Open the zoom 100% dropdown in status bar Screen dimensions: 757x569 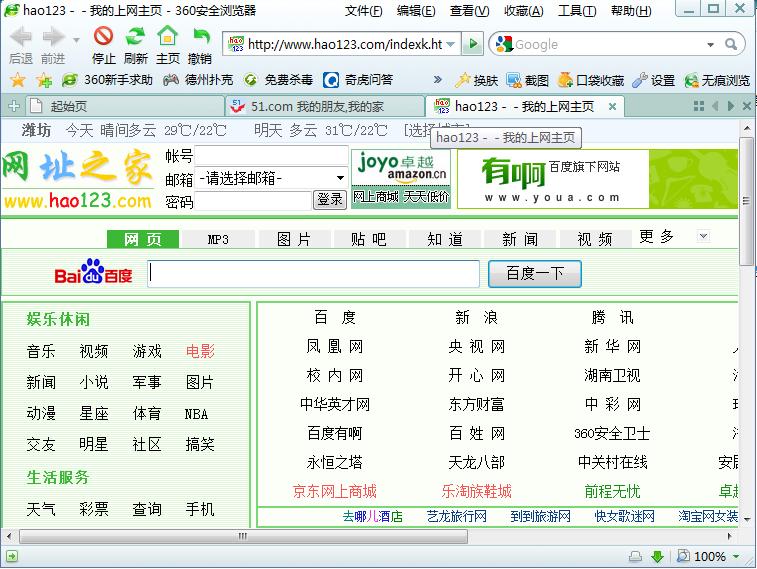click(736, 556)
